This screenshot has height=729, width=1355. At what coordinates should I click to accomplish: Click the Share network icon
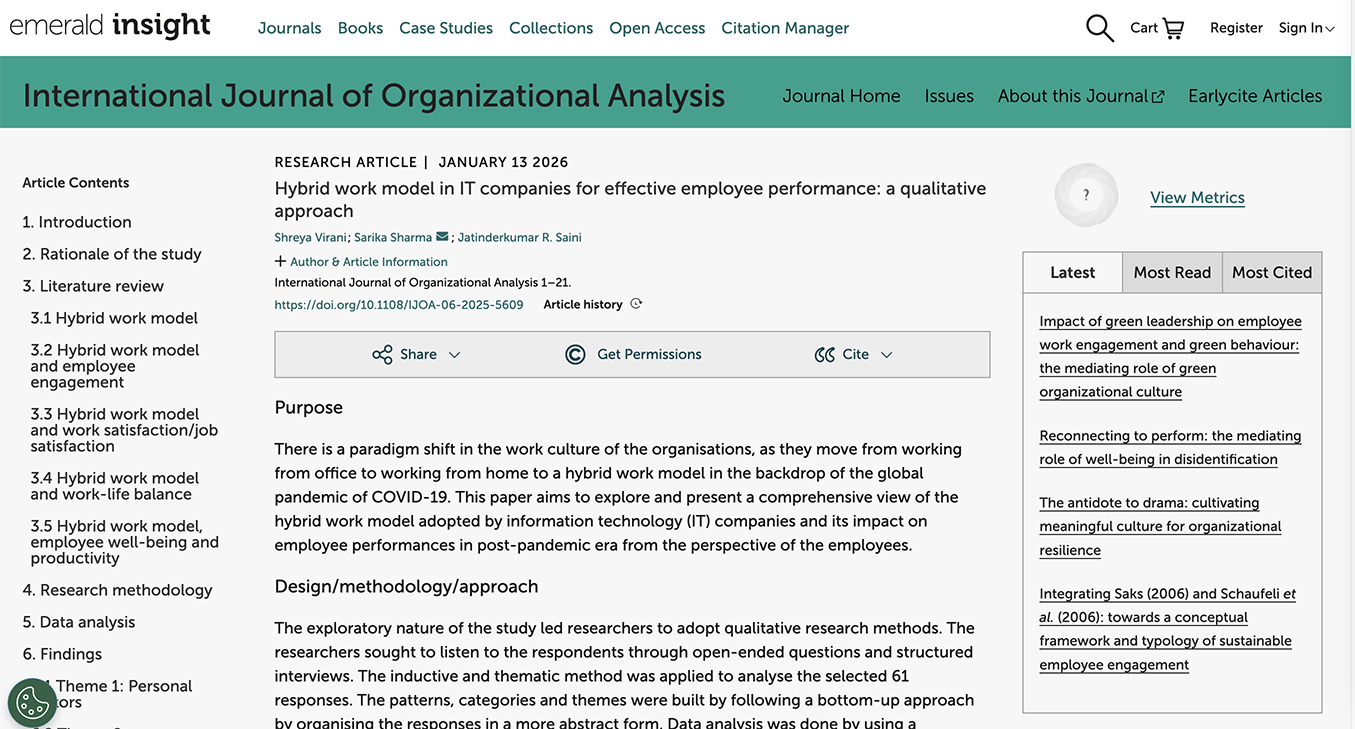(x=383, y=354)
